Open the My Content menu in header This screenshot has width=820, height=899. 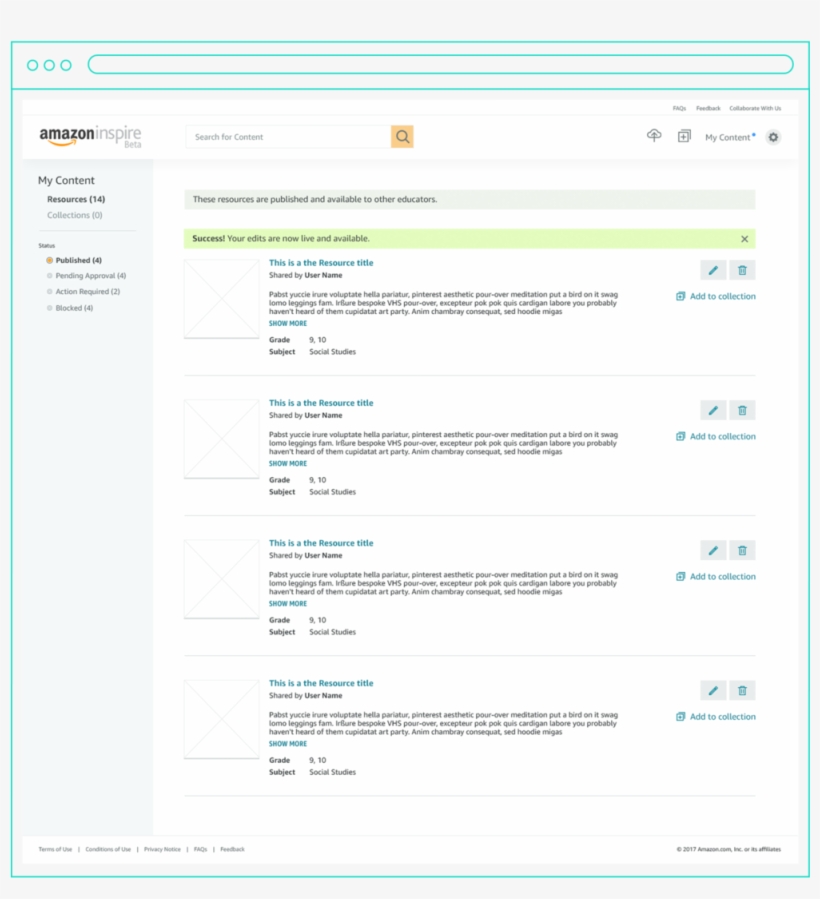[x=728, y=137]
